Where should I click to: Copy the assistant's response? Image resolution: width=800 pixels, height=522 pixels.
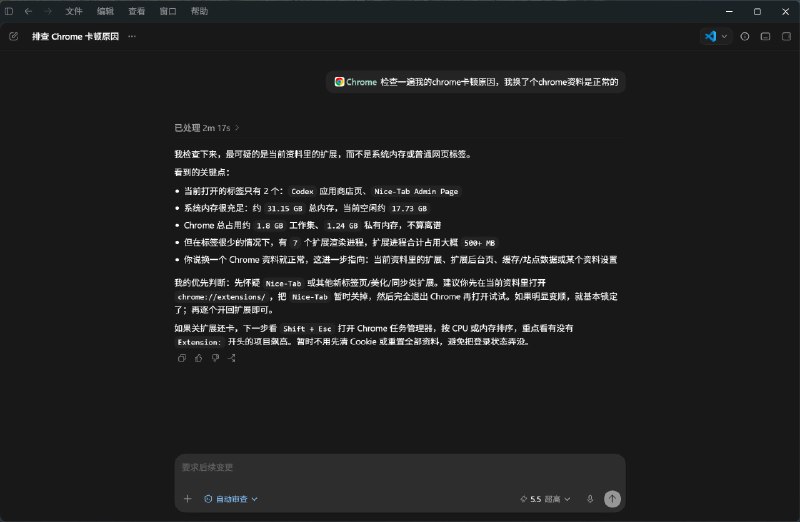pos(182,358)
